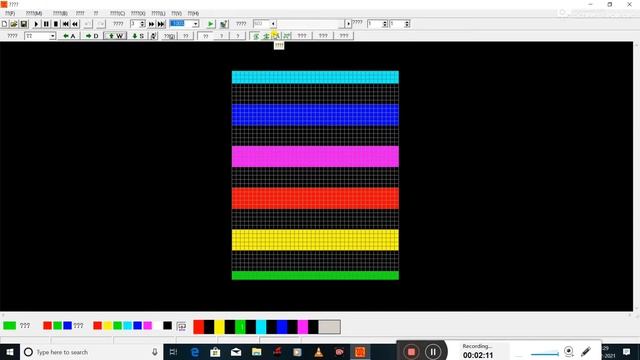Click the New file icon
This screenshot has height=360, width=640.
point(4,24)
